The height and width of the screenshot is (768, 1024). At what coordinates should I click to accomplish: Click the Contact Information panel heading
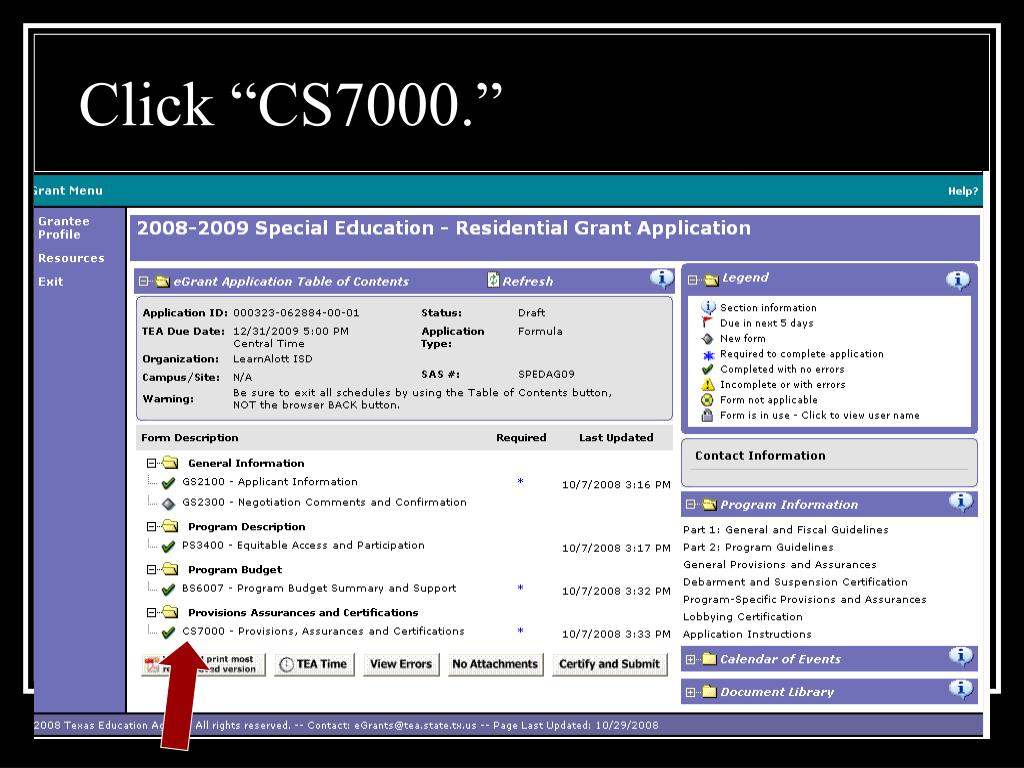click(x=760, y=456)
